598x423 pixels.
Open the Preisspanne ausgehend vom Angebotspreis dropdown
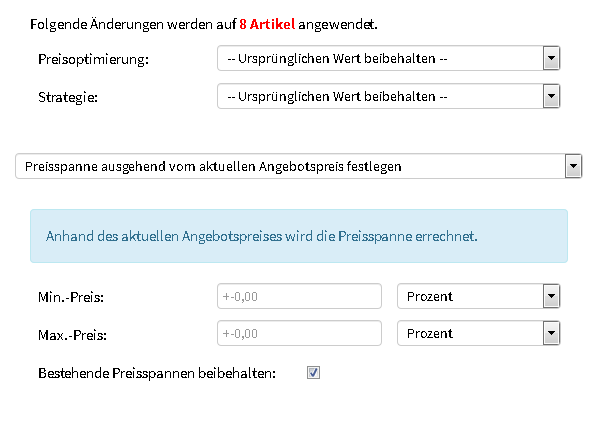click(x=298, y=166)
